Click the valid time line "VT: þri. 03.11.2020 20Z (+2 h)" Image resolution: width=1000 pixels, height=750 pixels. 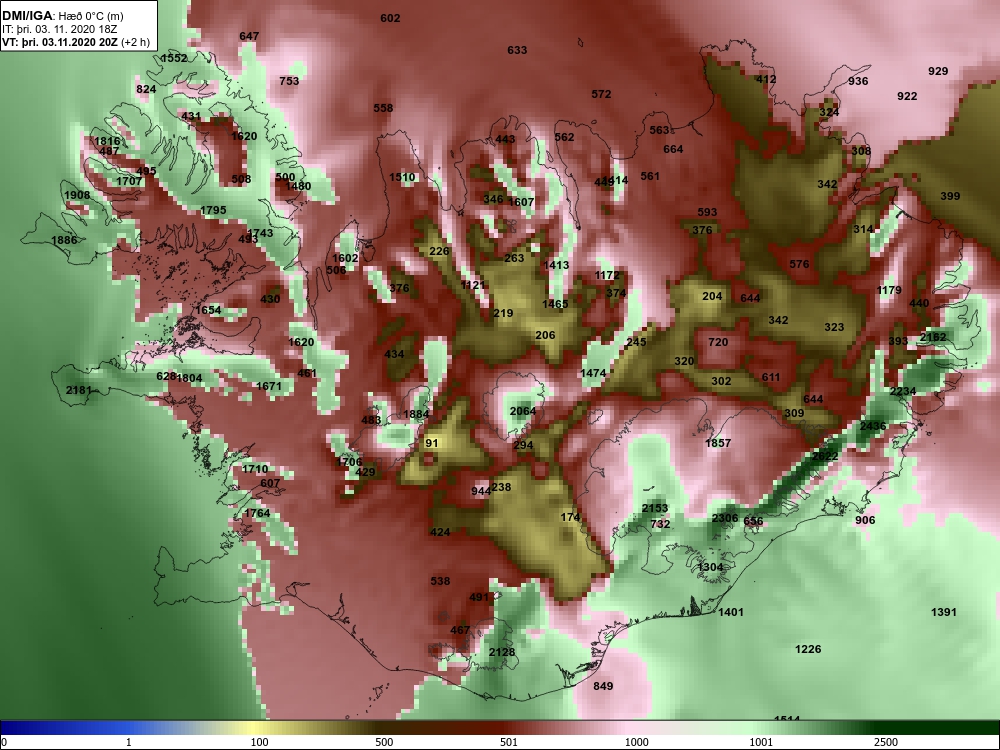[77, 43]
